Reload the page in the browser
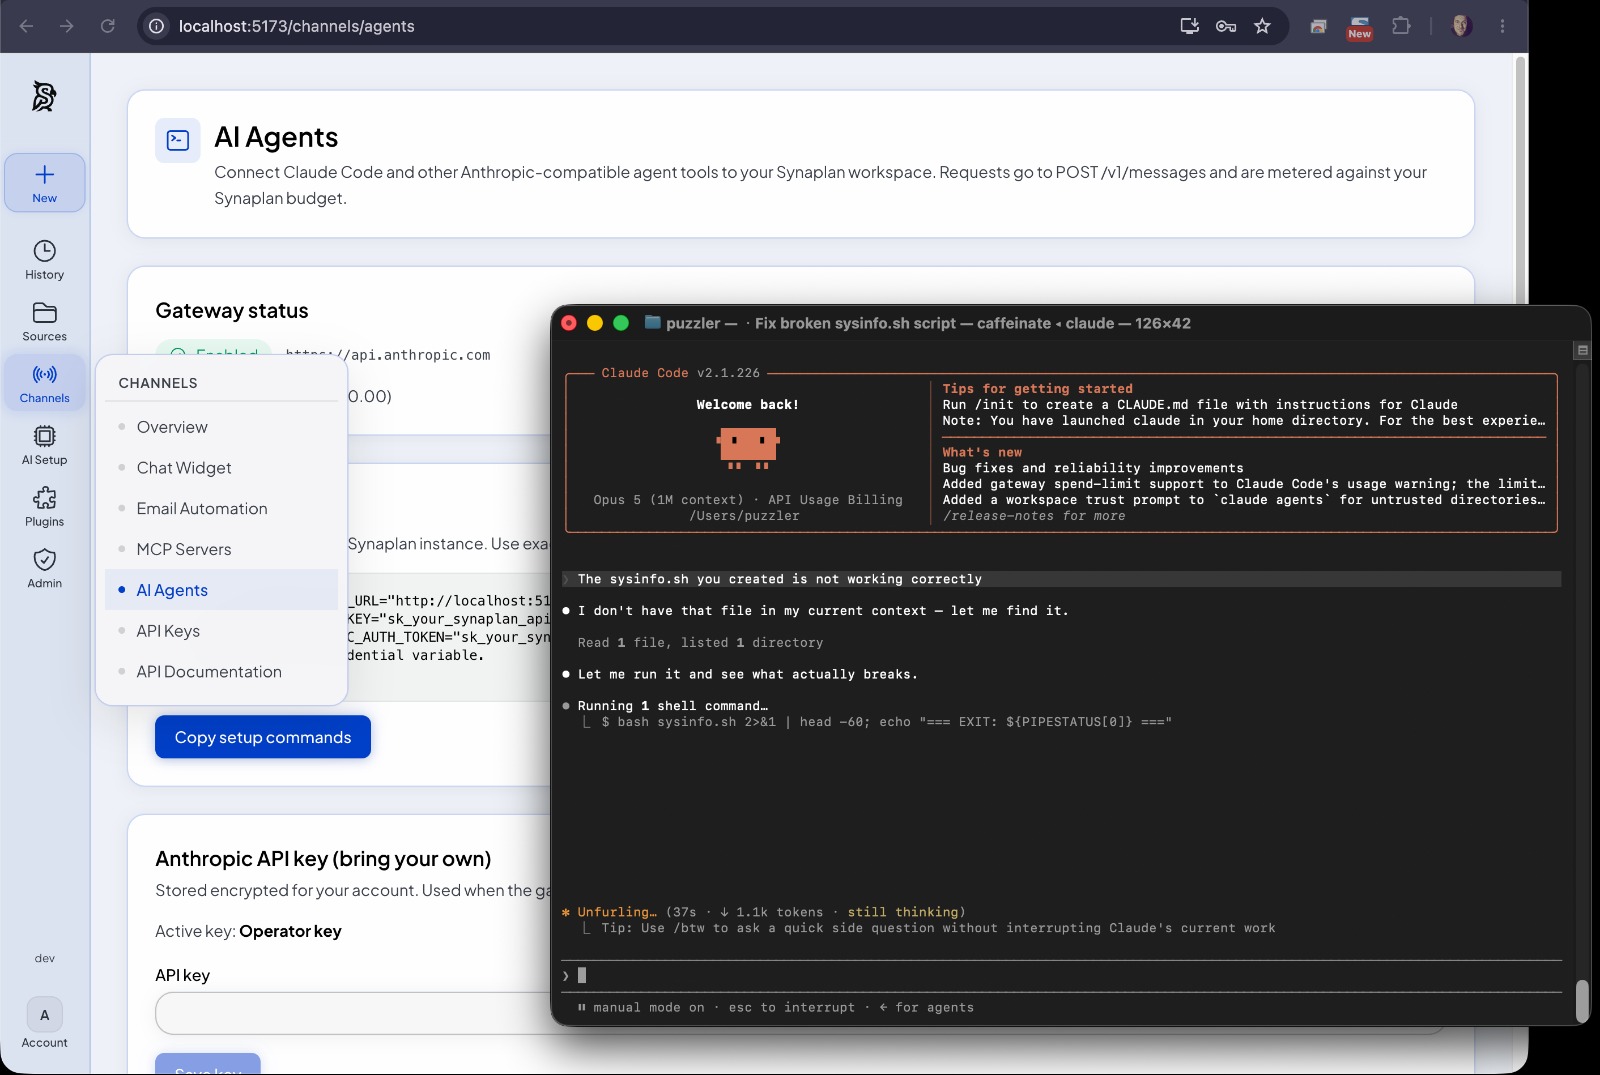The height and width of the screenshot is (1075, 1600). point(108,26)
